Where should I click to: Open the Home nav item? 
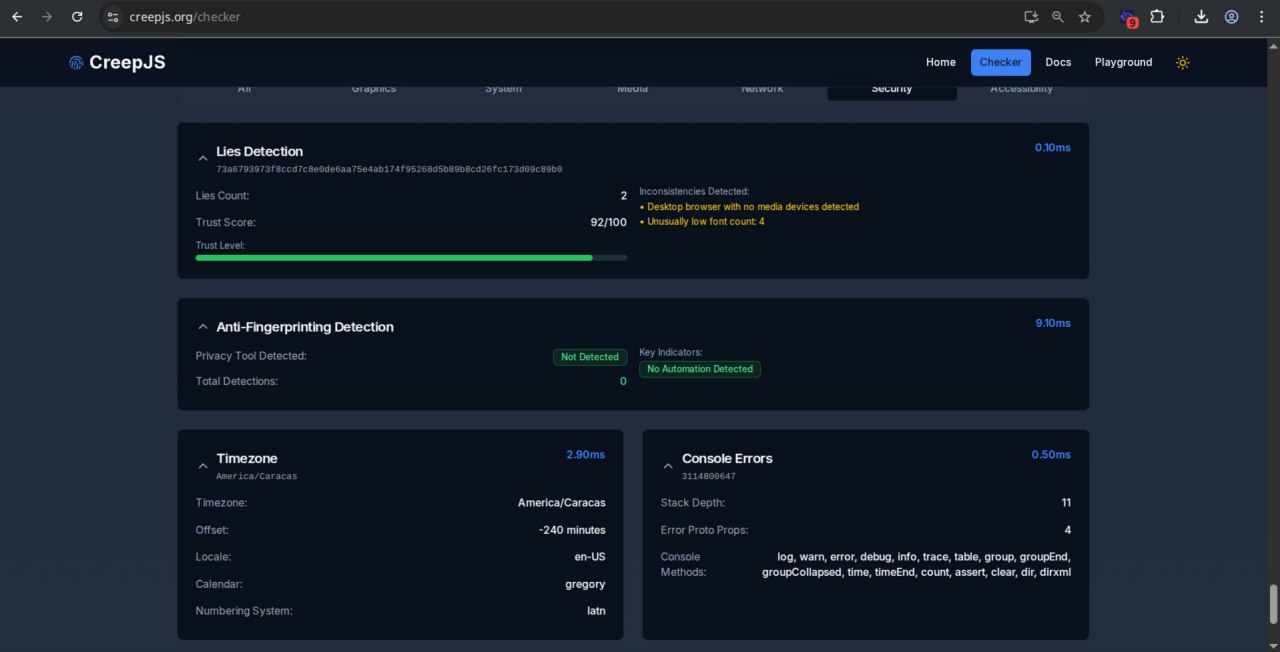click(941, 62)
